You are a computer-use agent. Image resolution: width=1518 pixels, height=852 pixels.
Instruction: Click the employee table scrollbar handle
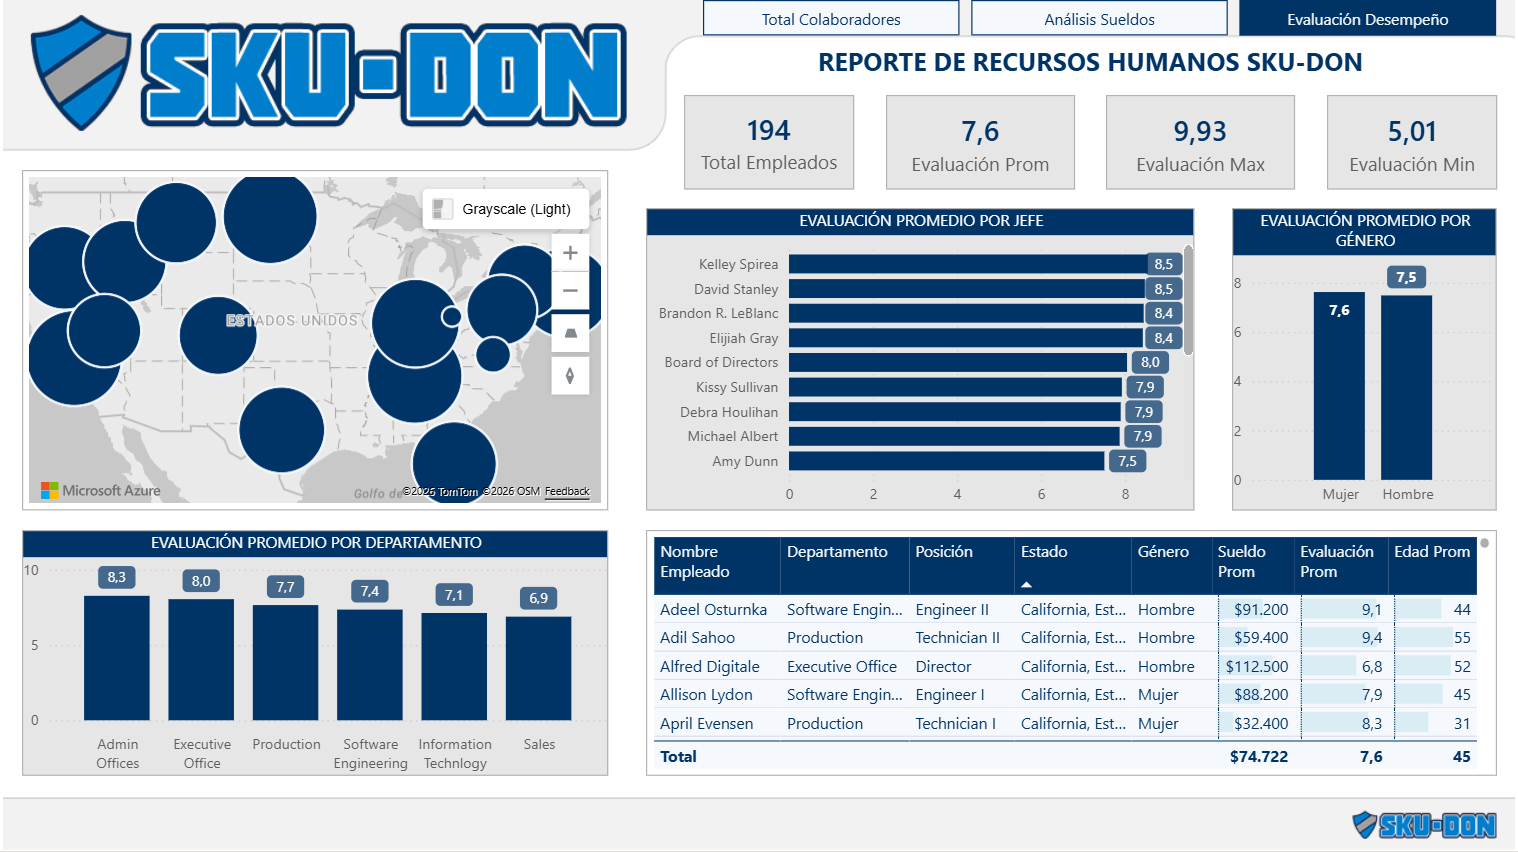click(x=1484, y=543)
